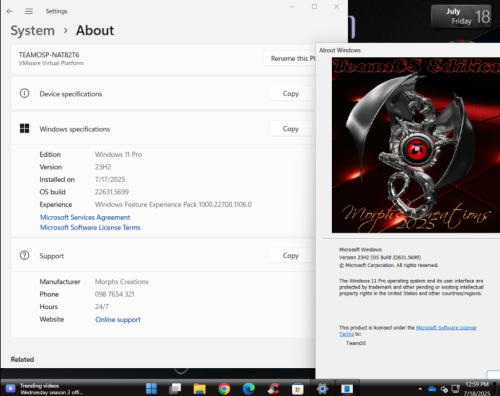
Task: Switch to Settings gear taskbar icon
Action: coord(322,388)
